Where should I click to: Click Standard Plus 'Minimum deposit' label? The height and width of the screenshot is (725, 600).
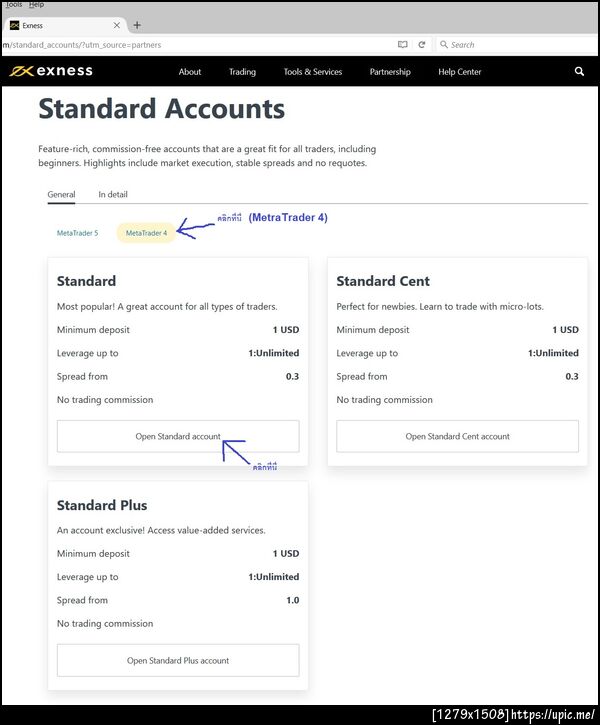point(93,553)
